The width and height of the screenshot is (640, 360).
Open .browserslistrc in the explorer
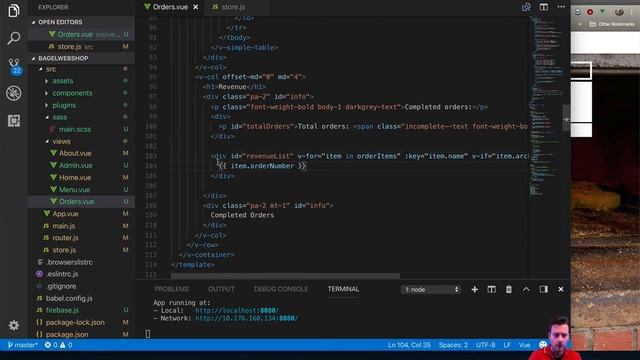pyautogui.click(x=69, y=262)
